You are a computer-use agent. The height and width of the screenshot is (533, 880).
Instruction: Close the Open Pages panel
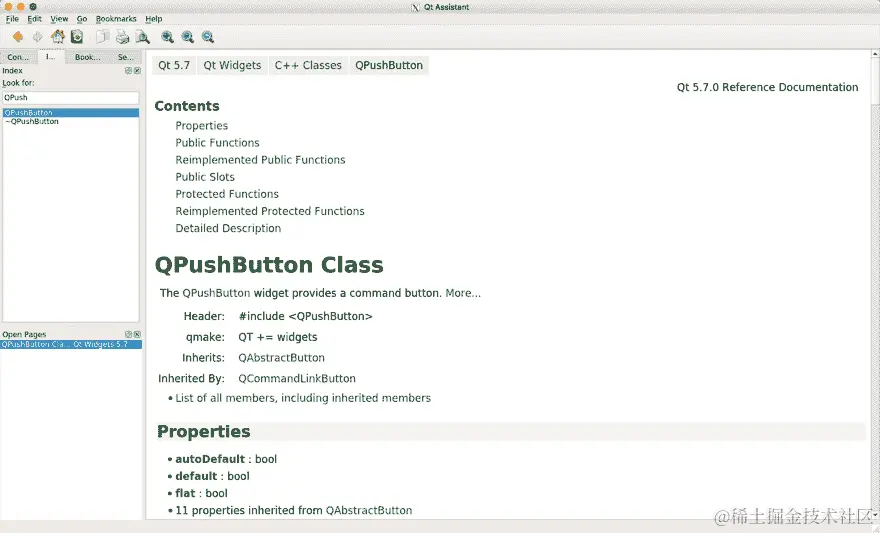pos(137,334)
